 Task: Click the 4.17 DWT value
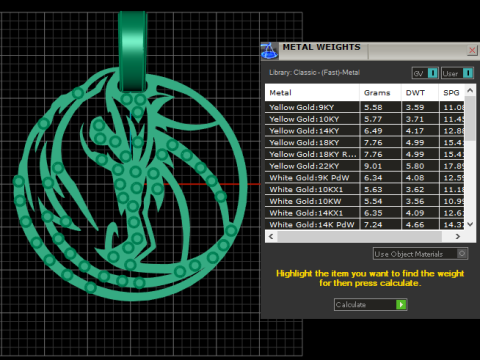(x=415, y=131)
